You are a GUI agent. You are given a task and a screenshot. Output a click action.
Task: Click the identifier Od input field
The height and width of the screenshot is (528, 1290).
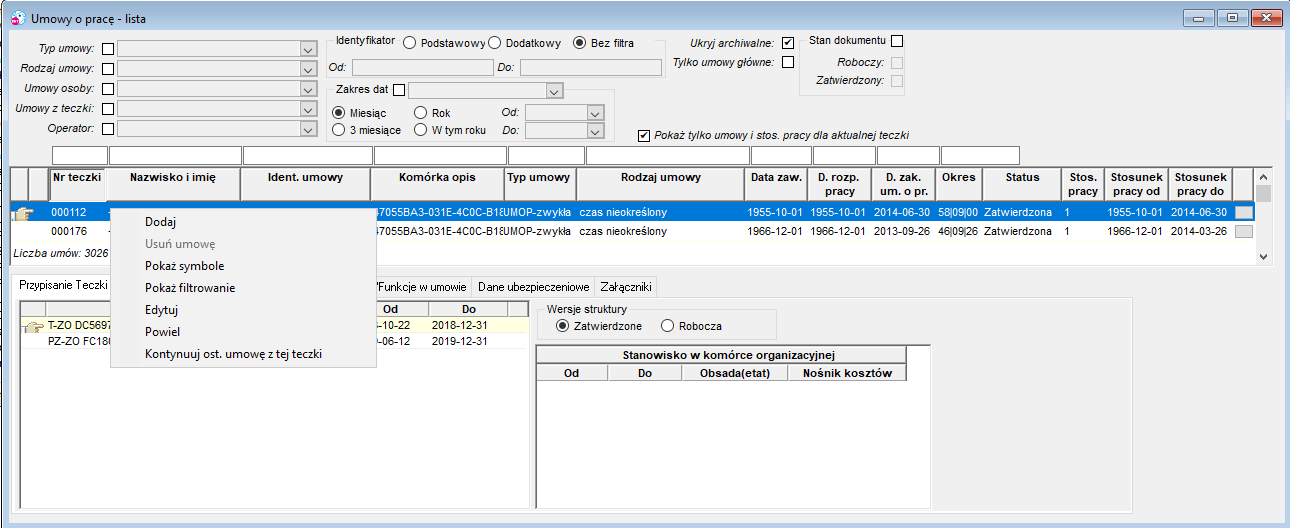(422, 68)
